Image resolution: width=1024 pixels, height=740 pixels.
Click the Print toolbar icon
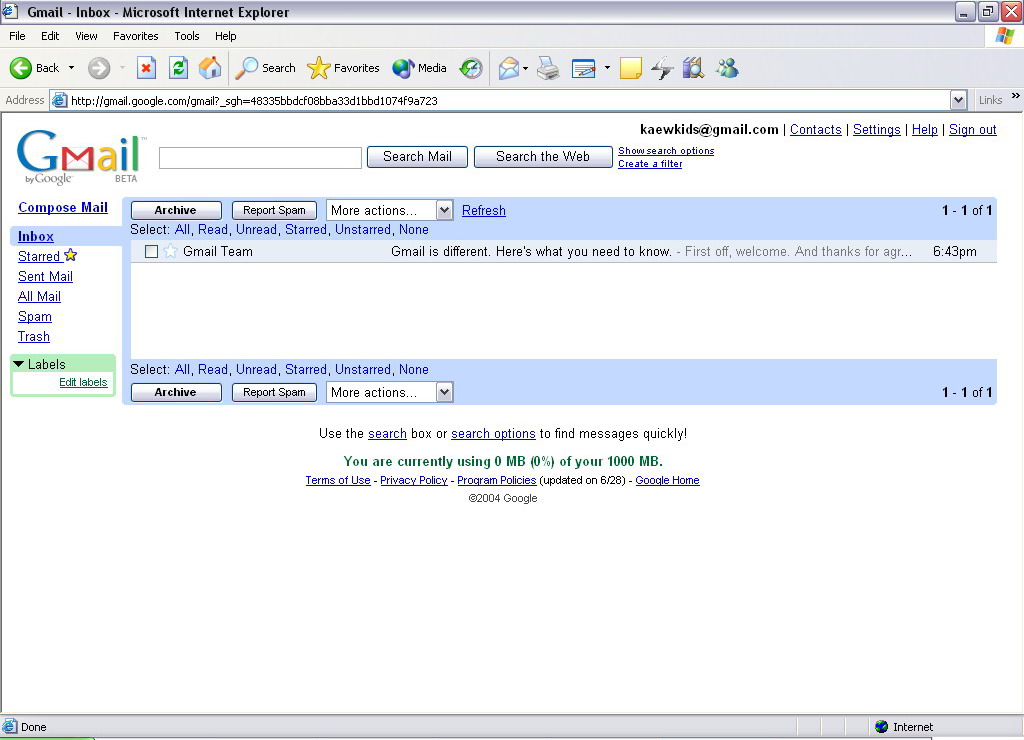548,68
